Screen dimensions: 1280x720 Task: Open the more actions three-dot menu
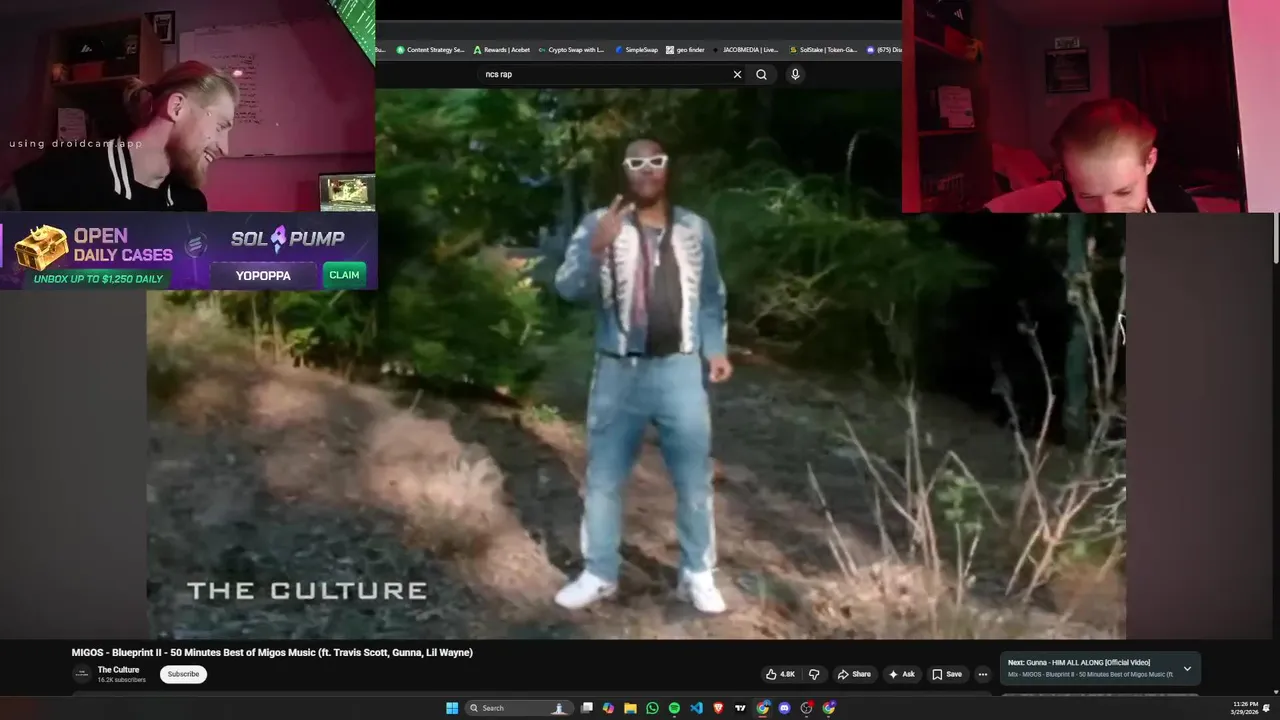[x=982, y=674]
